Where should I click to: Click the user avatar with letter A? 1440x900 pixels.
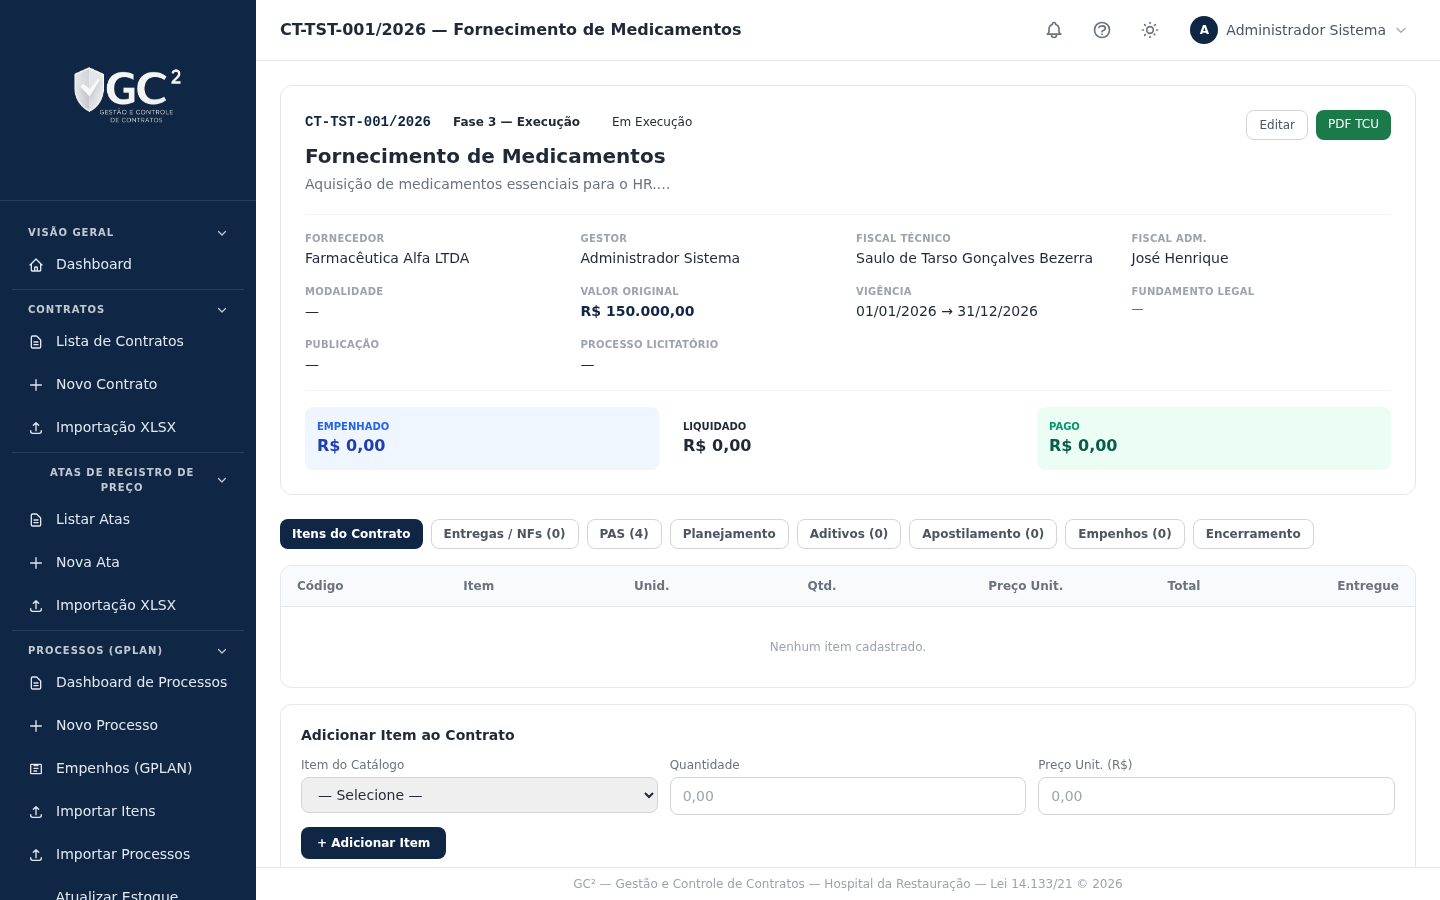(x=1204, y=30)
